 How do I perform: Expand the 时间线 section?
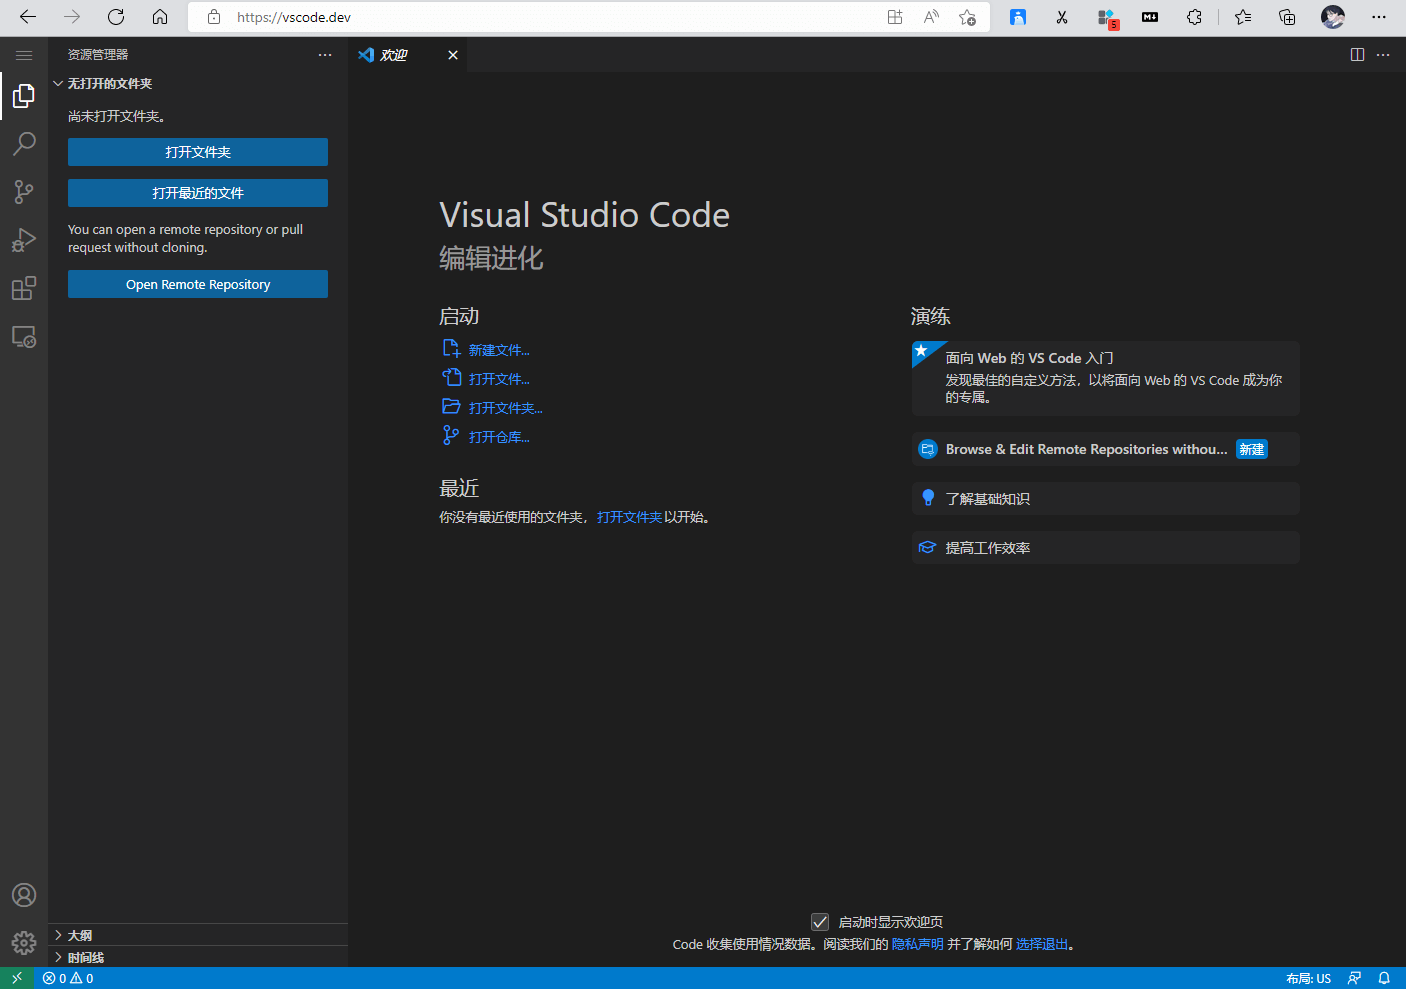pos(198,957)
